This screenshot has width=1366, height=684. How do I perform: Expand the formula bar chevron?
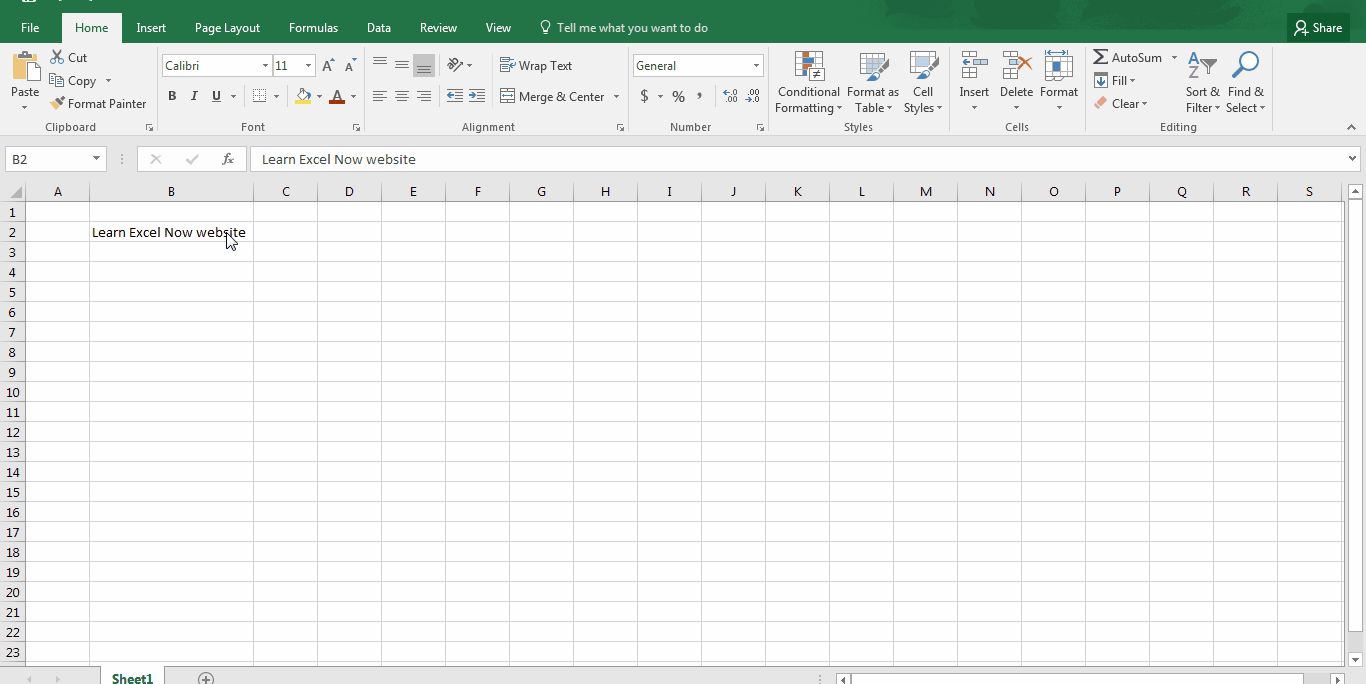click(1353, 158)
